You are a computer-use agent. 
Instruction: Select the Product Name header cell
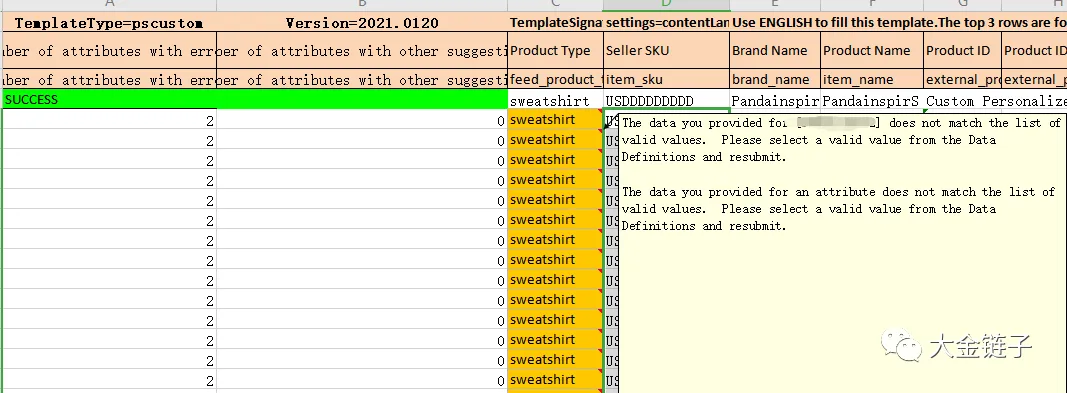pyautogui.click(x=871, y=50)
